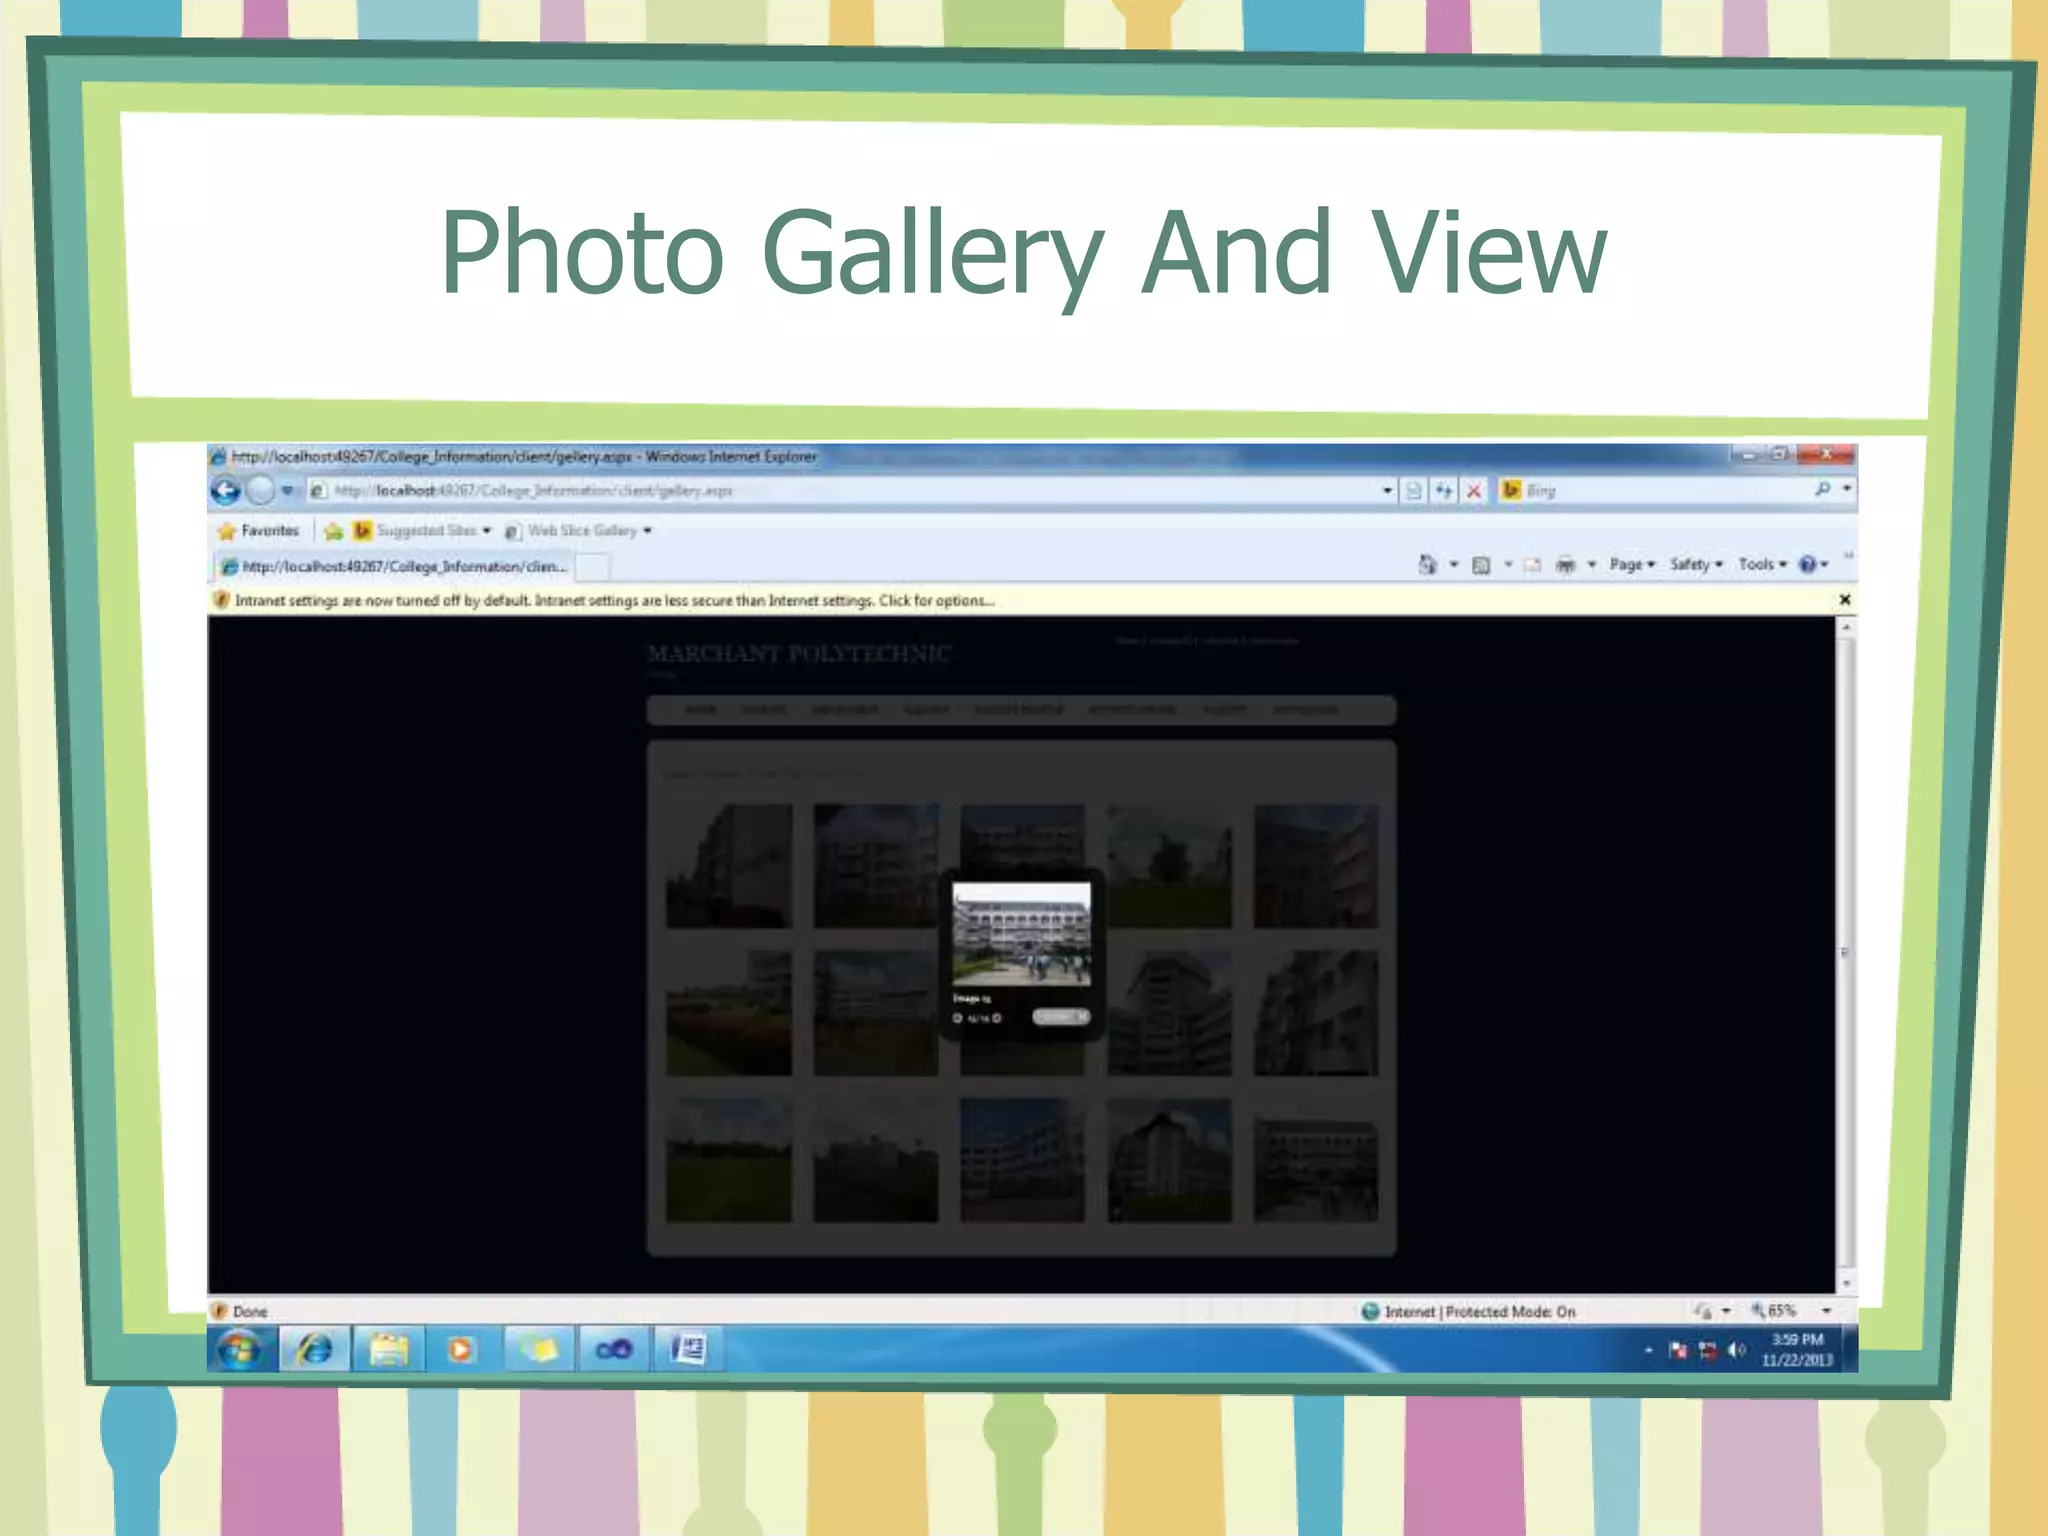This screenshot has height=1536, width=2048.
Task: Open the Page menu
Action: point(1632,565)
